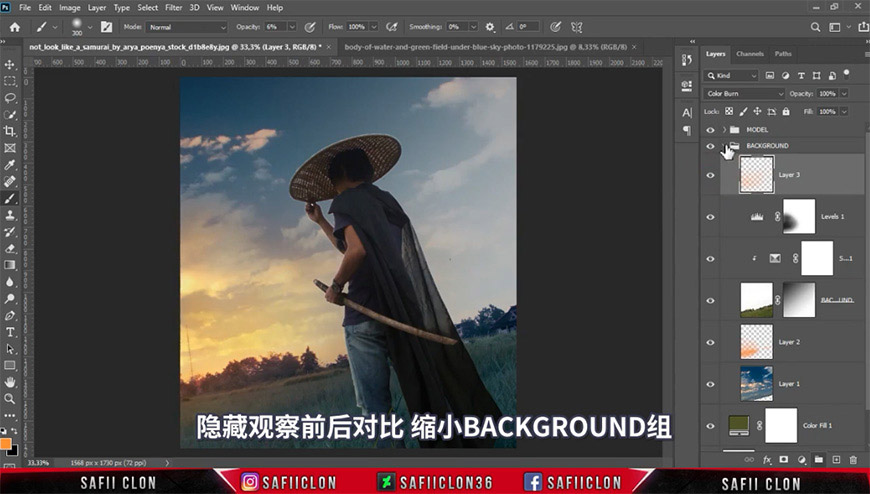Toggle airbrush-style build-up button

(391, 27)
